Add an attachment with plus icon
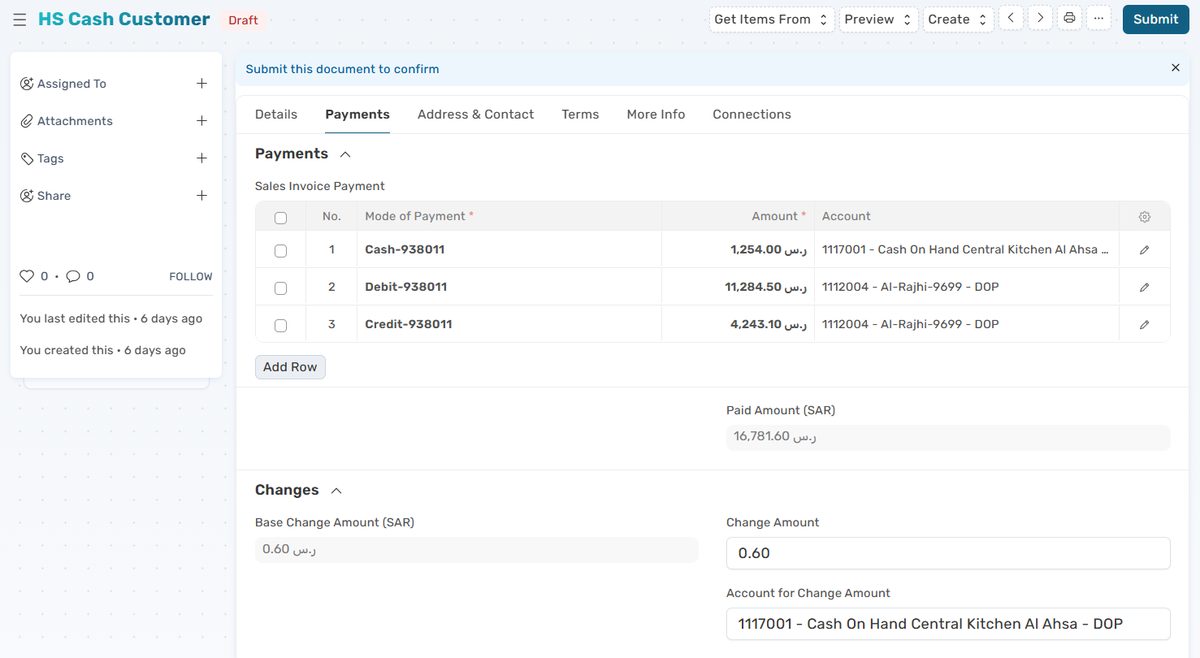Screen dimensions: 1200x658 click(201, 121)
